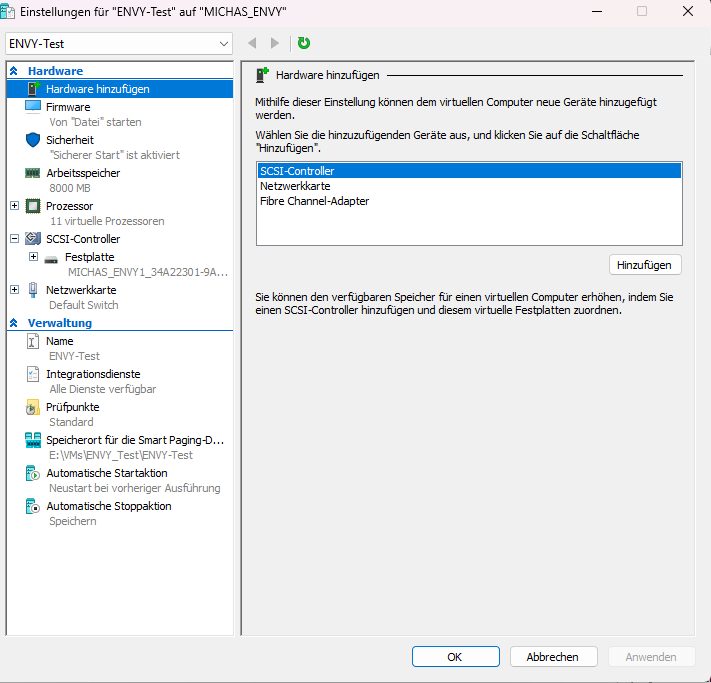Click the 'Default Switch' text
Screen dimensions: 711x683
point(84,305)
